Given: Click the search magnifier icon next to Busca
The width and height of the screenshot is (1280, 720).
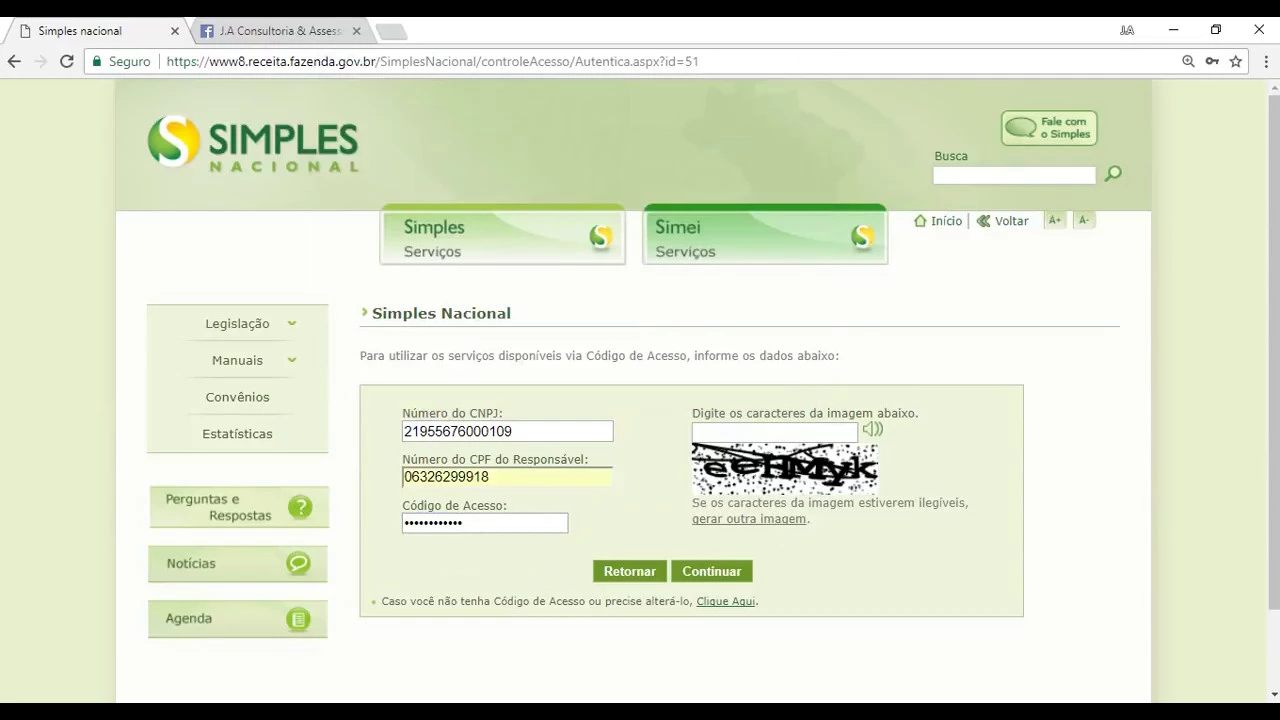Looking at the screenshot, I should click(1113, 174).
